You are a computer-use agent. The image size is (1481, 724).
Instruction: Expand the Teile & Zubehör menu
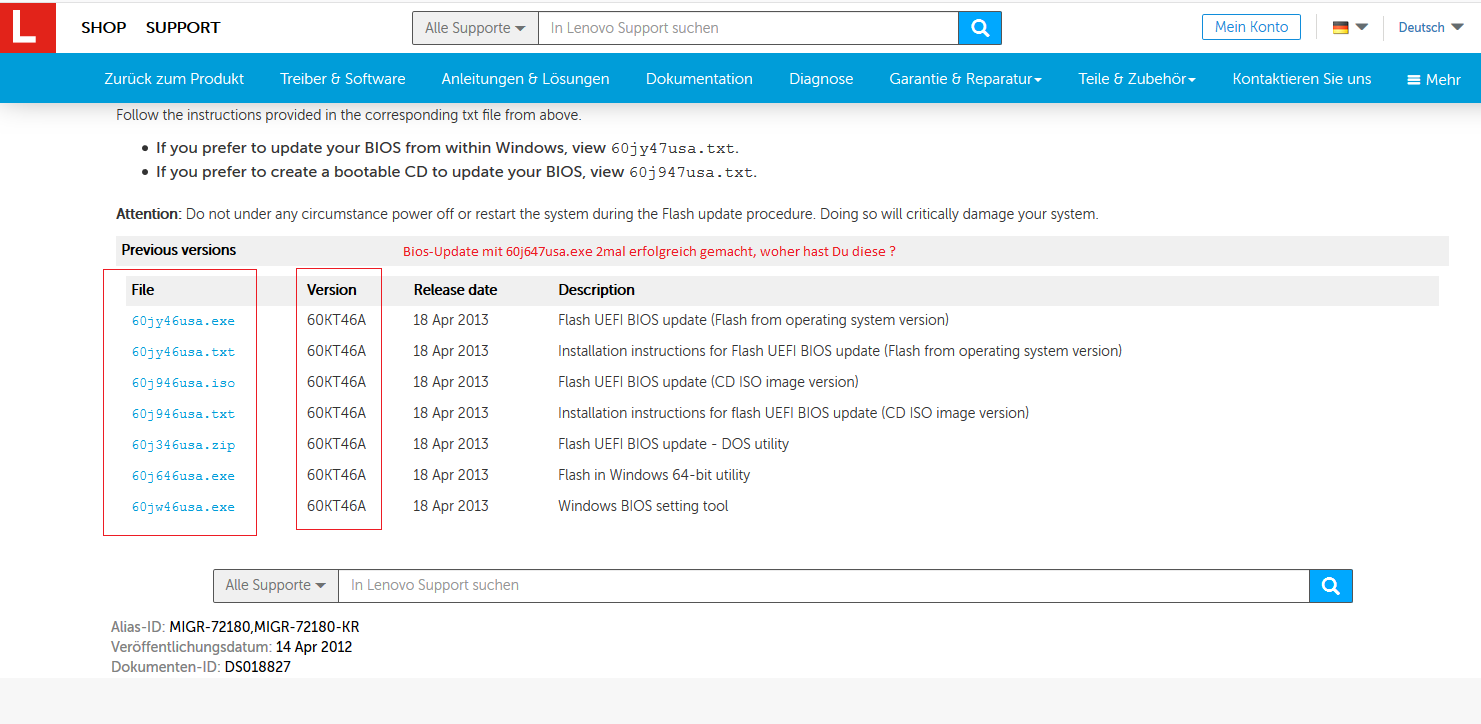1137,79
